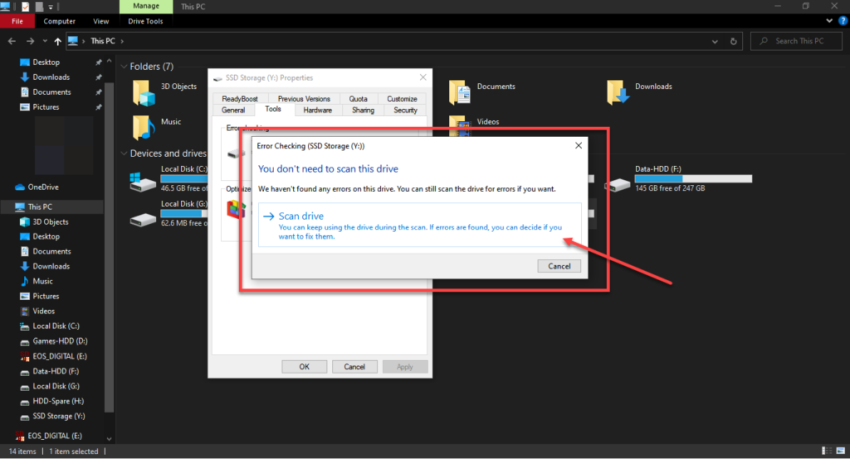Open the View ribbon tab

pyautogui.click(x=101, y=21)
